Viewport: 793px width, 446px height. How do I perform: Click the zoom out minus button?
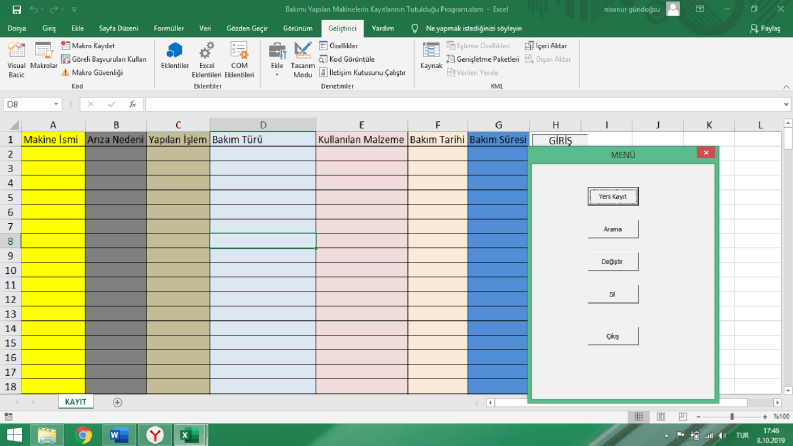coord(698,417)
